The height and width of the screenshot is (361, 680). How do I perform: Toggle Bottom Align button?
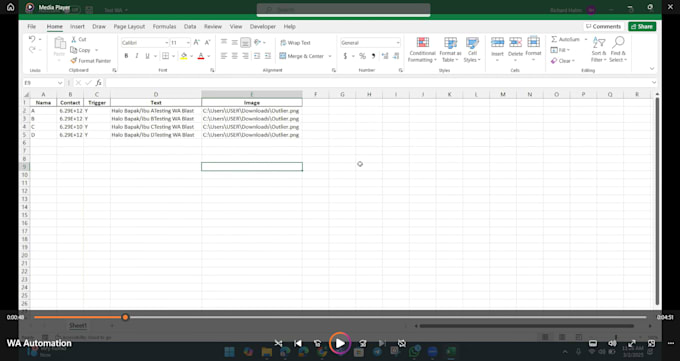[245, 43]
